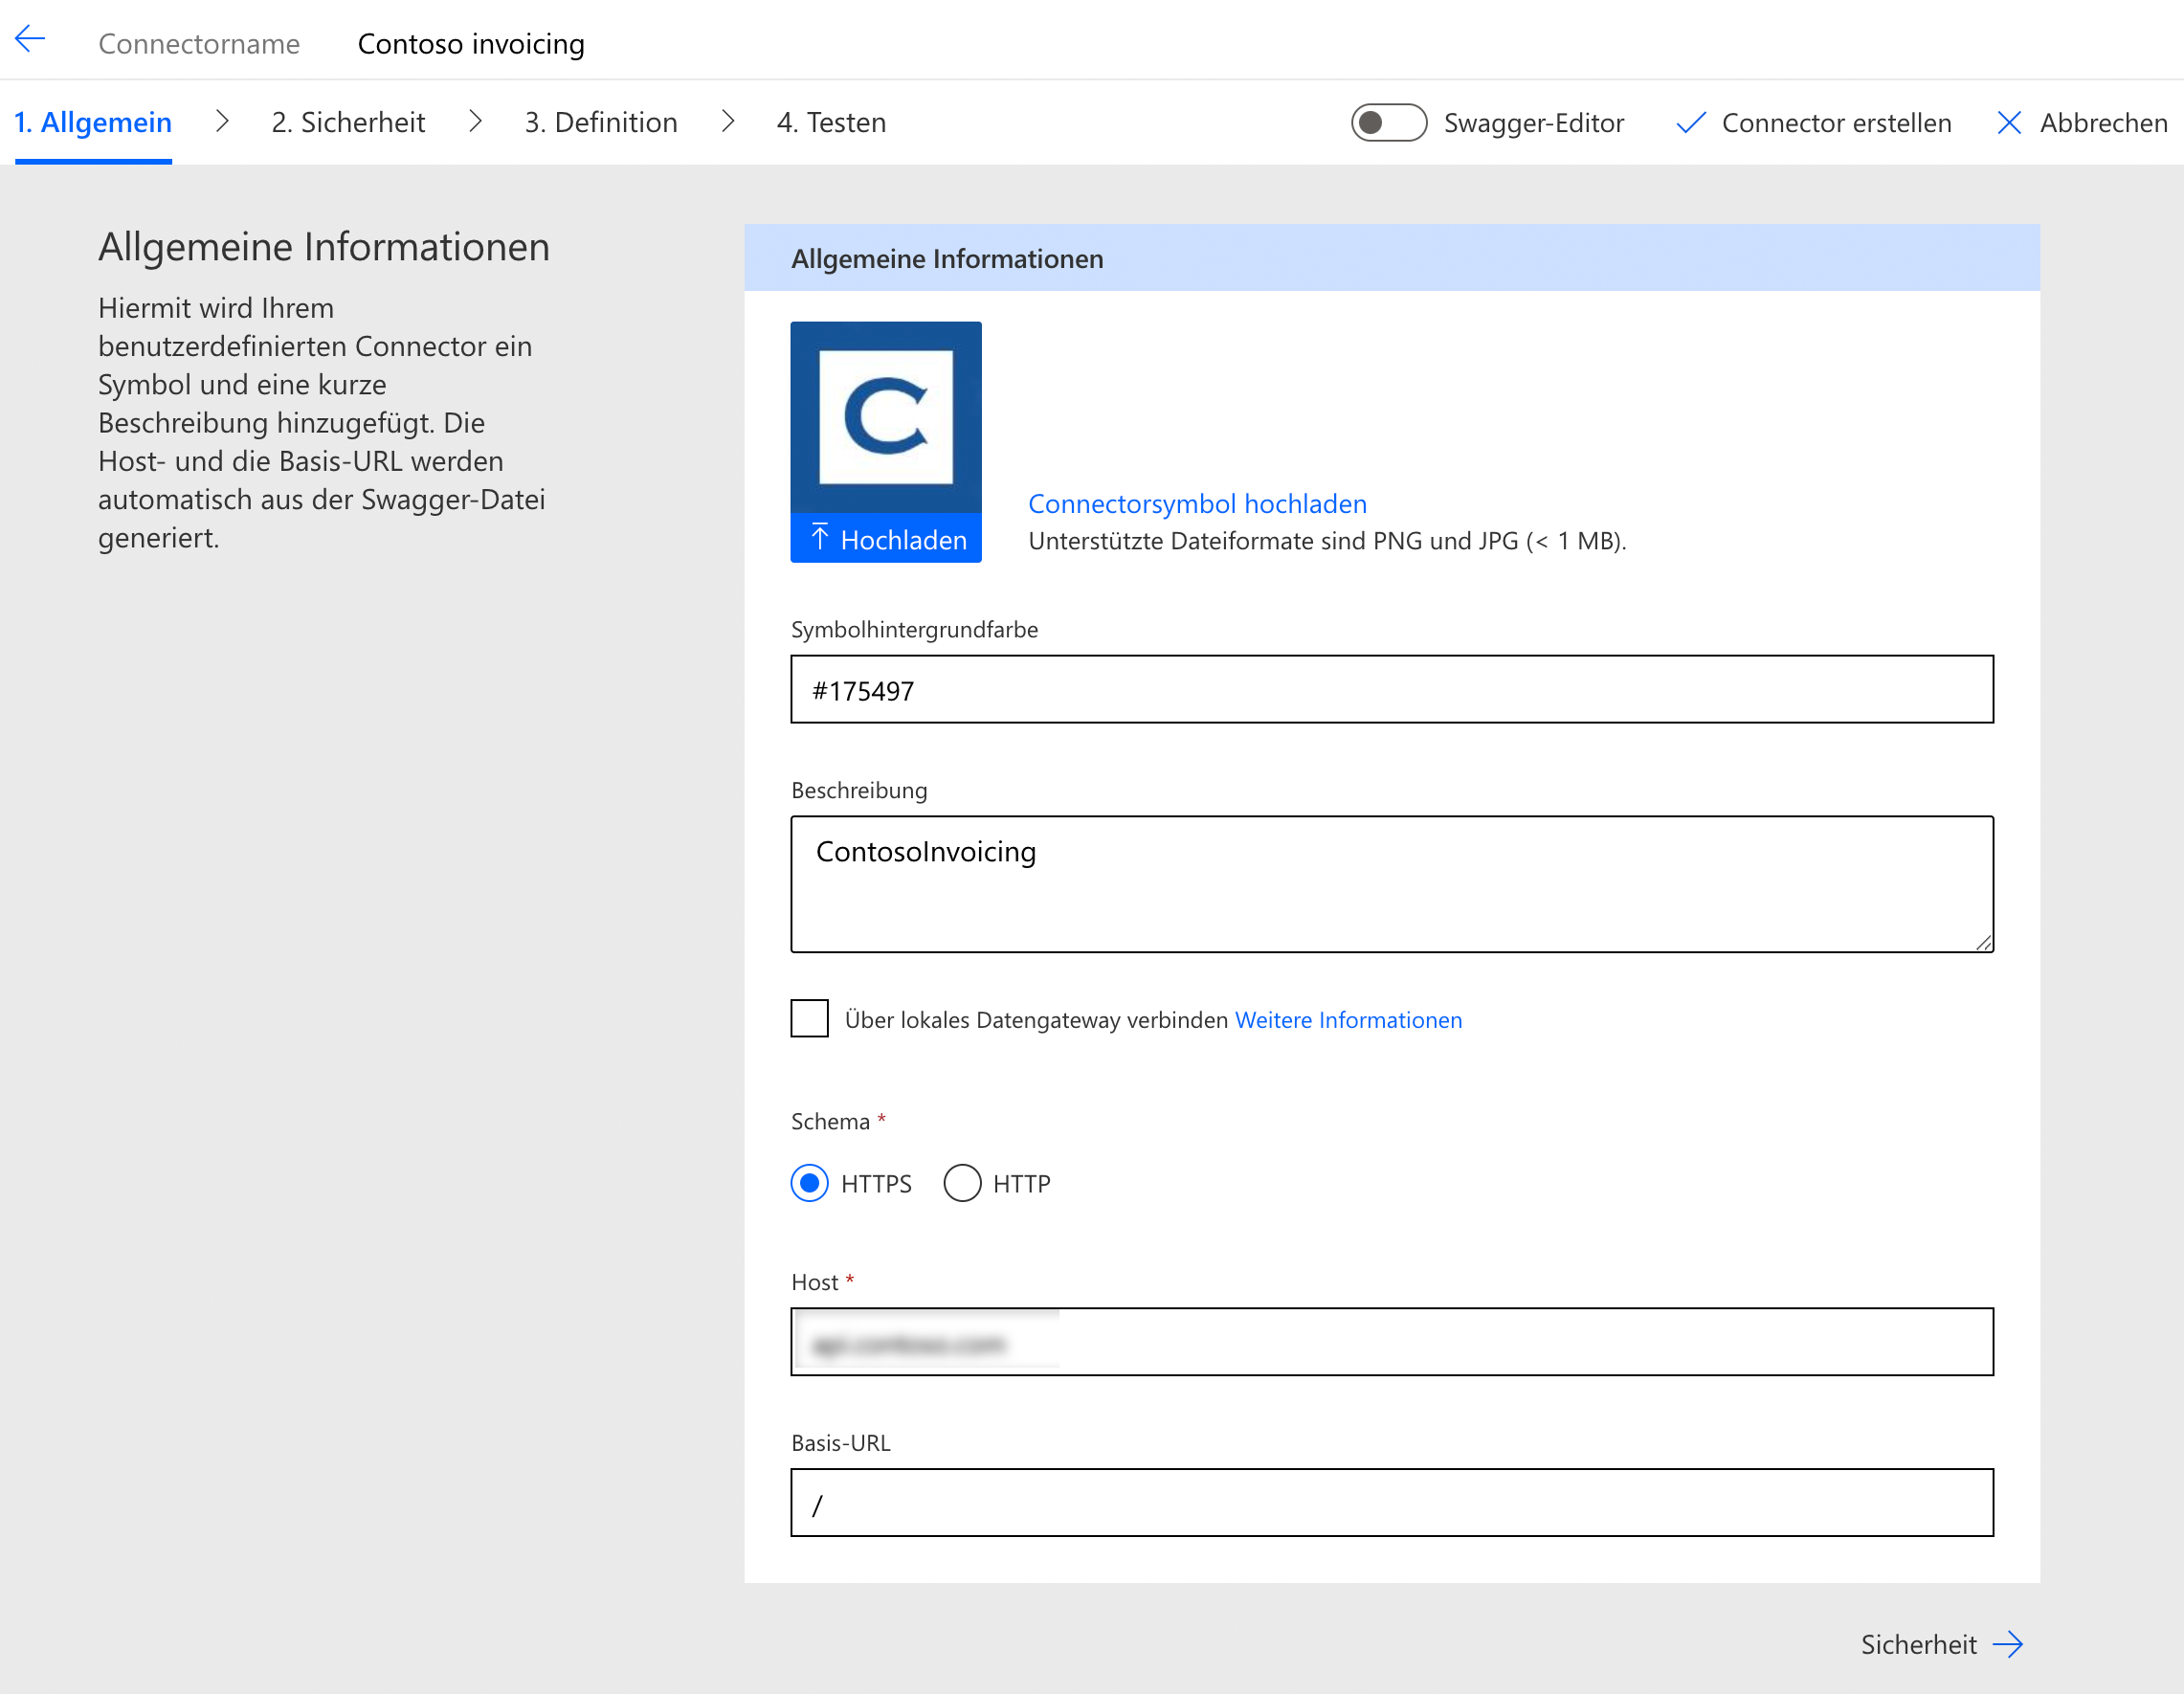Go to the 2. Sicherheit step
2184x1694 pixels.
point(348,122)
